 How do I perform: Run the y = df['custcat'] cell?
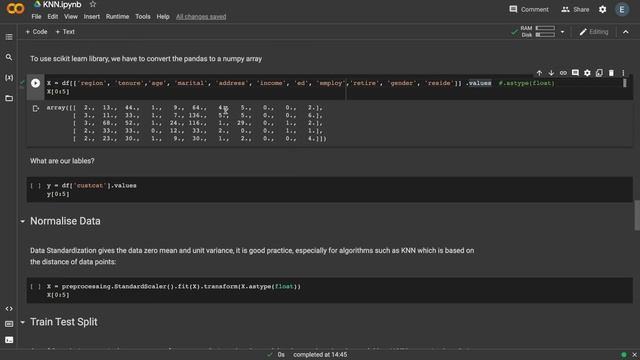point(36,186)
